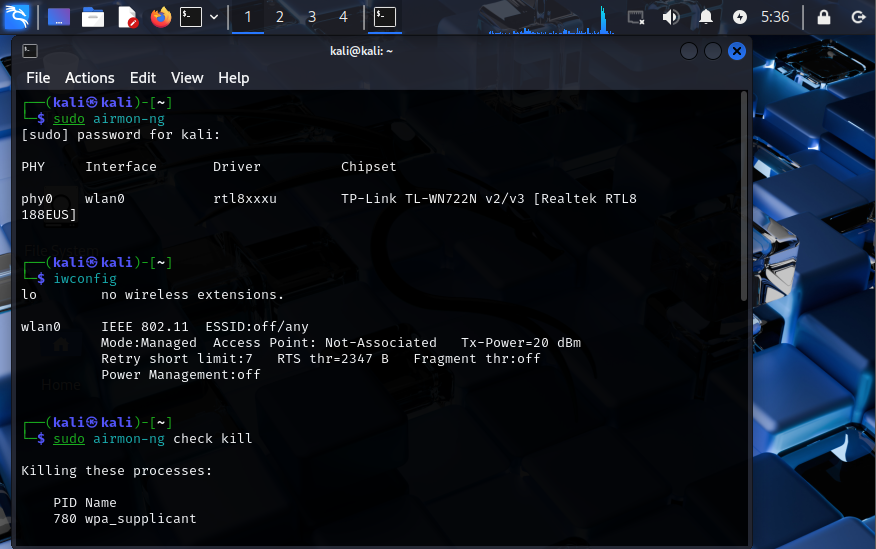Open the Help menu
The width and height of the screenshot is (876, 549).
coord(234,78)
